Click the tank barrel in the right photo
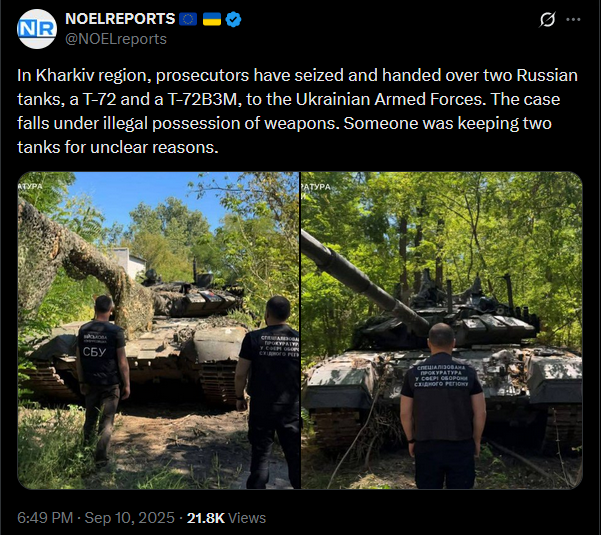The width and height of the screenshot is (601, 535). click(x=364, y=284)
